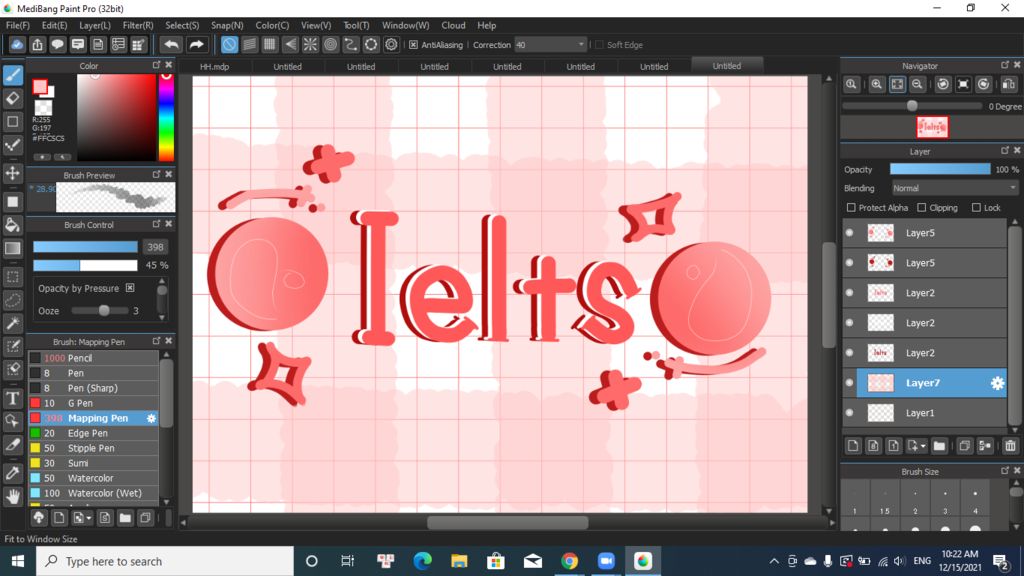This screenshot has height=576, width=1024.
Task: Open Layer7 settings gear icon
Action: click(997, 383)
